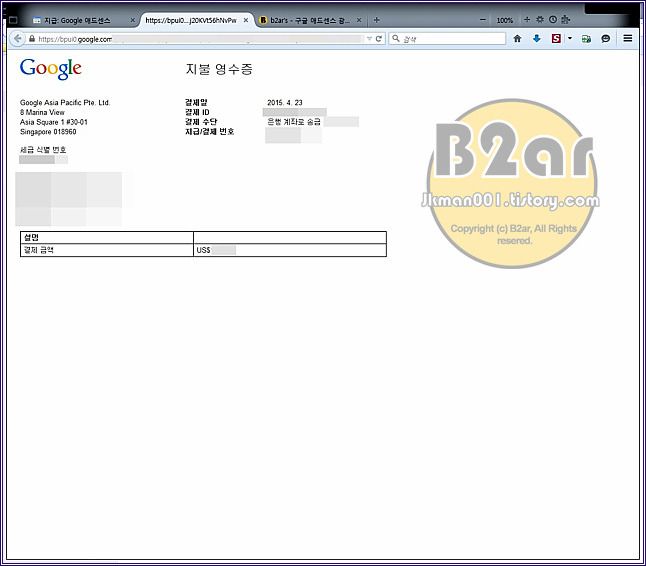
Task: Click the Asia Square 1 #30-01 line
Action: (54, 122)
